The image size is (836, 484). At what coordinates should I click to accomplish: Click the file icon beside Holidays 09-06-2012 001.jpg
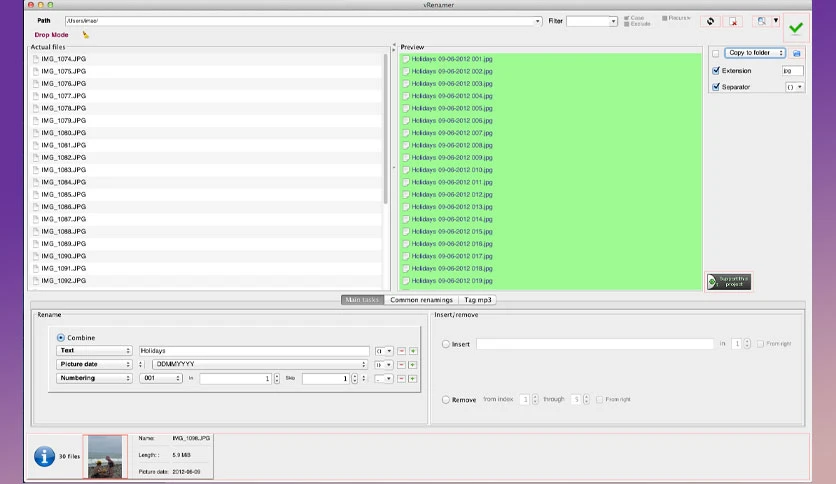click(x=406, y=59)
